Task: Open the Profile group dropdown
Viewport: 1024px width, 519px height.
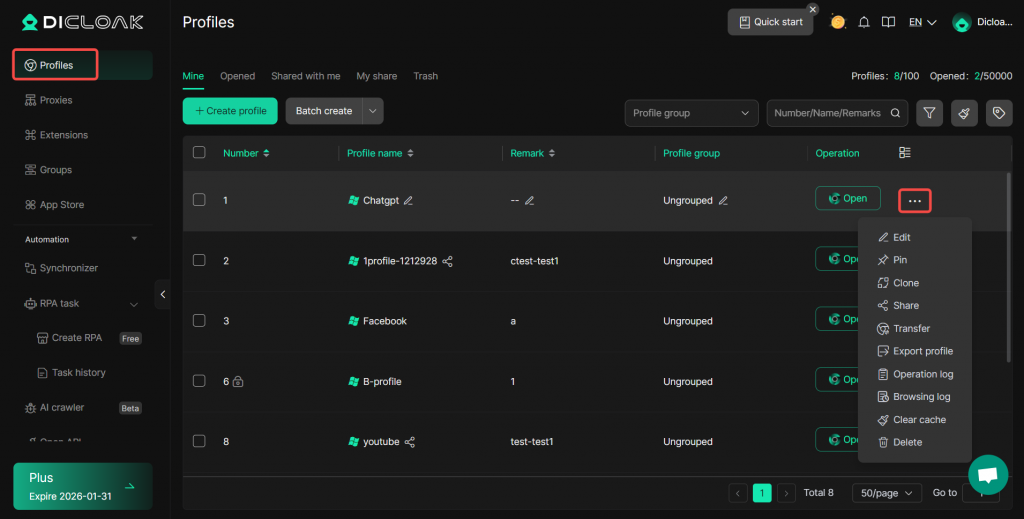Action: (x=691, y=113)
